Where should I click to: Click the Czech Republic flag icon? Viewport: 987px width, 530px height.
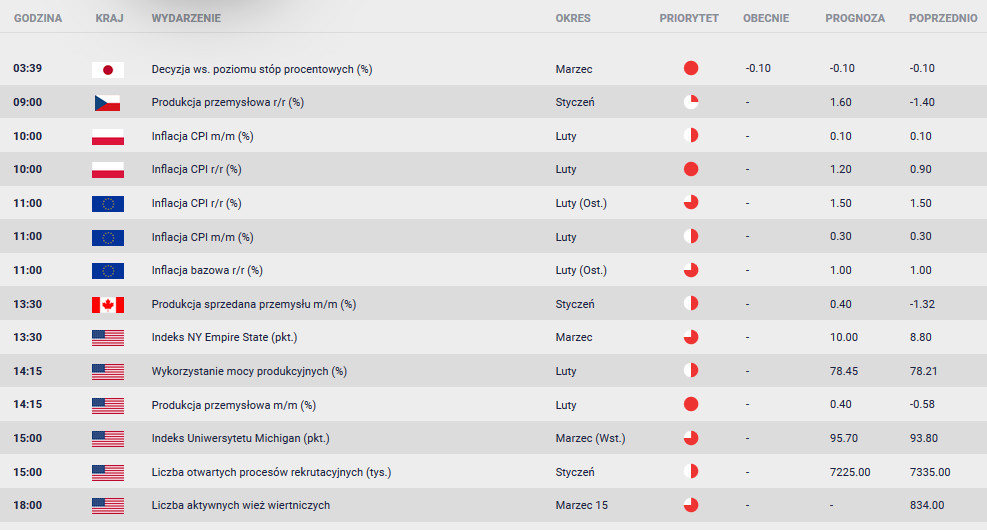click(108, 103)
